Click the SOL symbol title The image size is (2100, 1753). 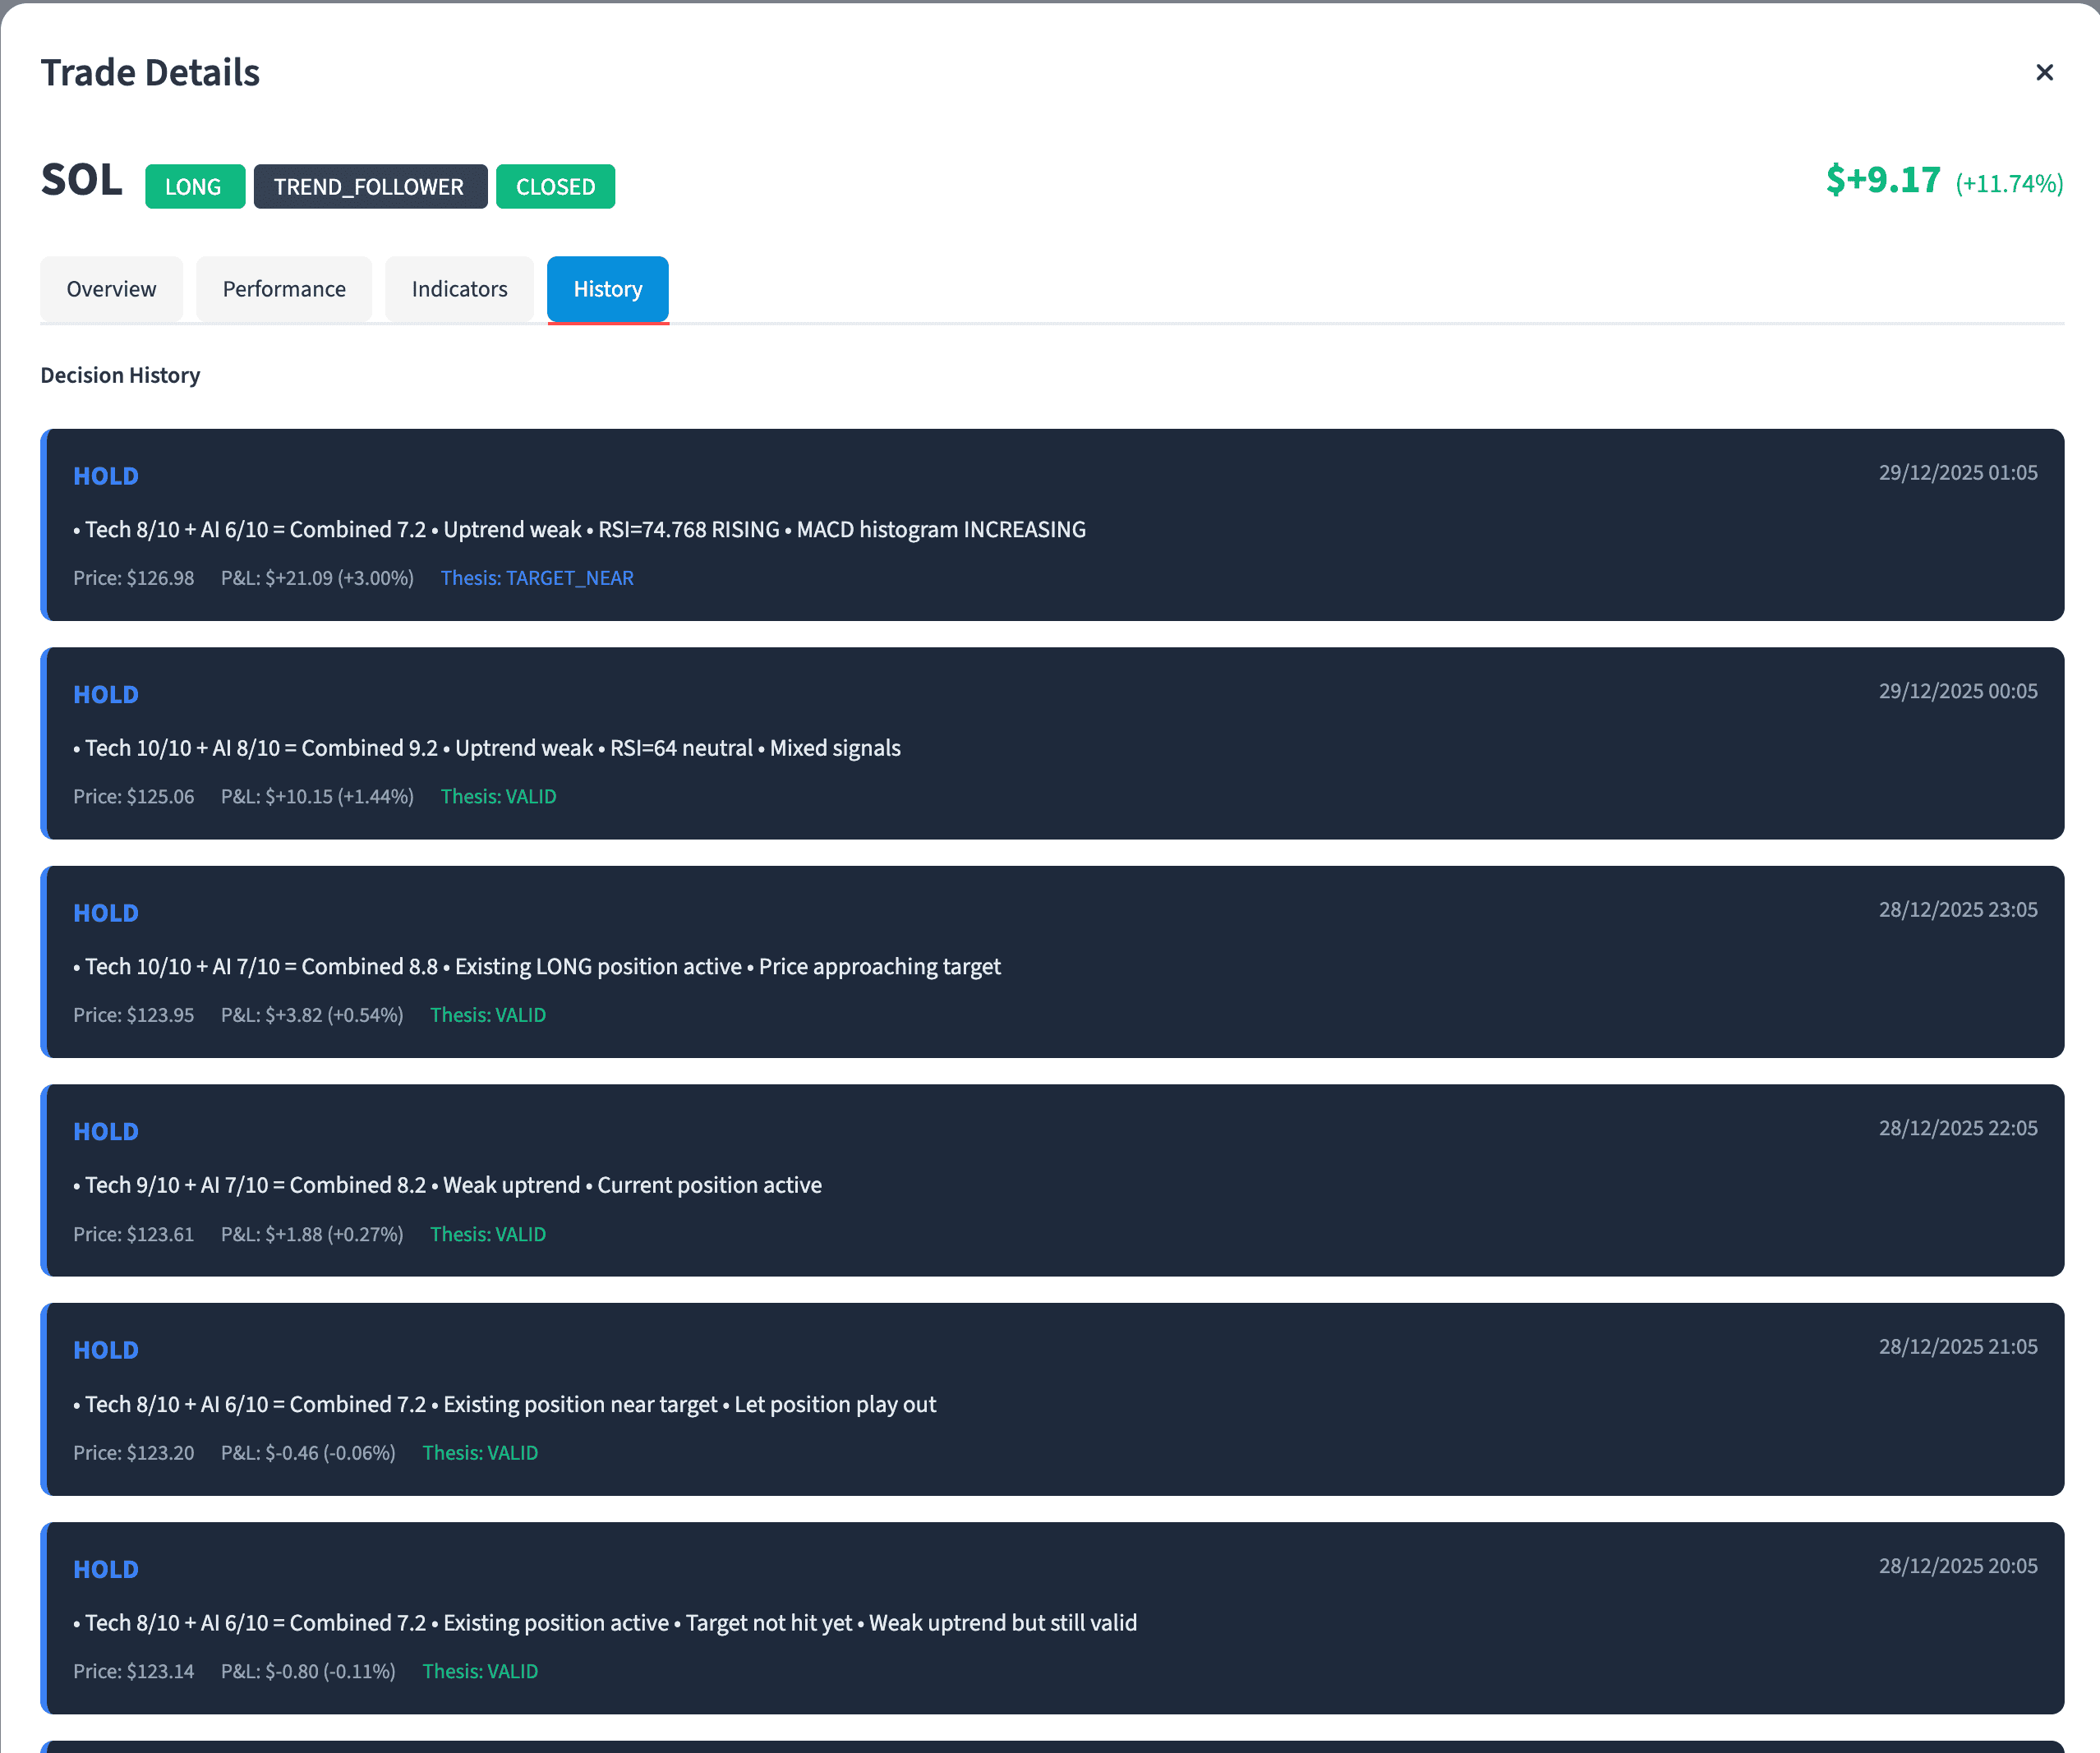point(81,181)
